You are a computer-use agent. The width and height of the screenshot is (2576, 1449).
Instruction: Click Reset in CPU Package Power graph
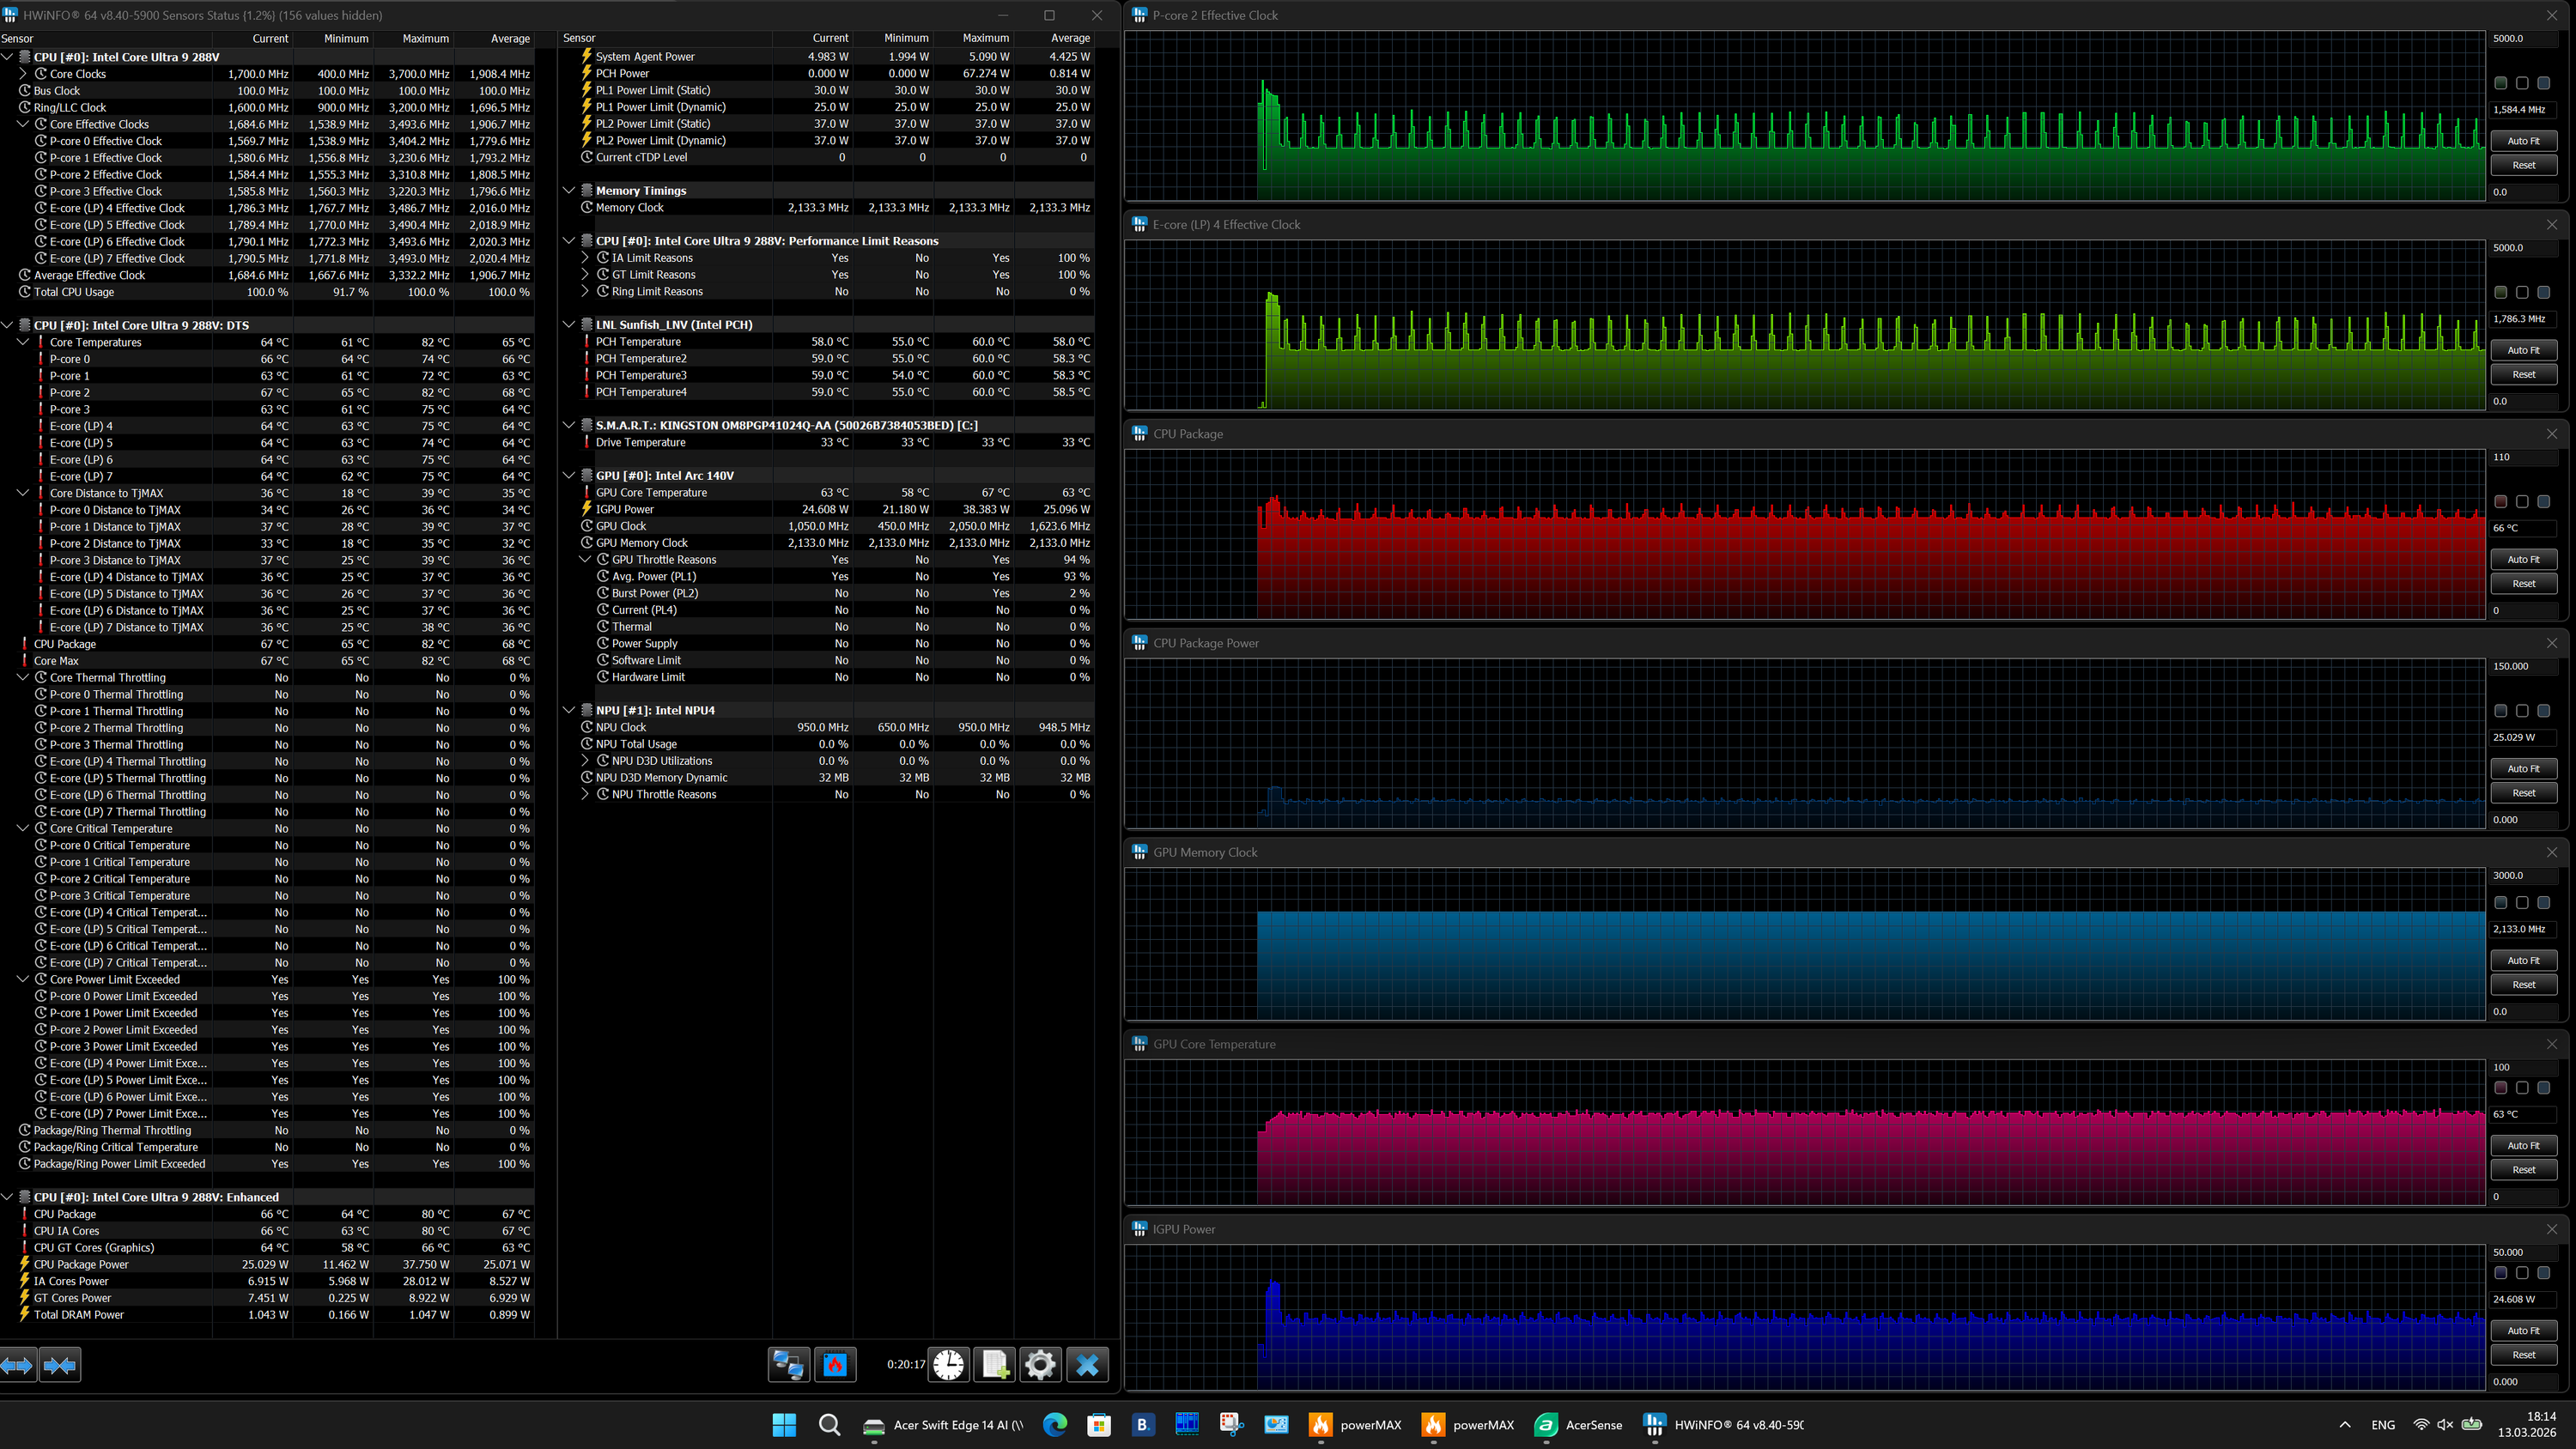(x=2523, y=793)
